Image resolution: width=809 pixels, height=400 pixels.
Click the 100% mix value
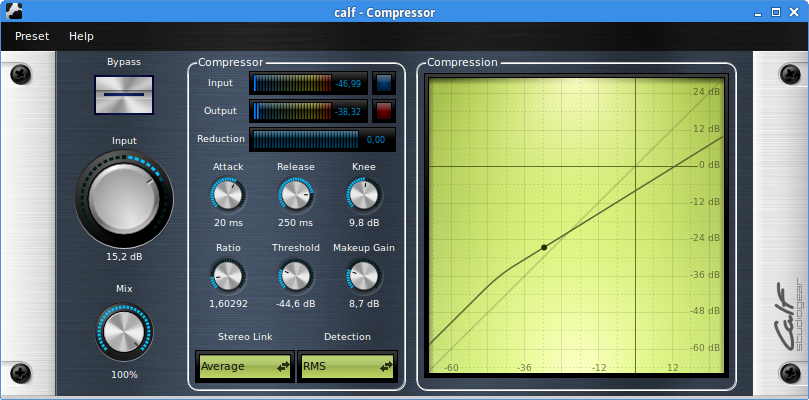pos(124,375)
